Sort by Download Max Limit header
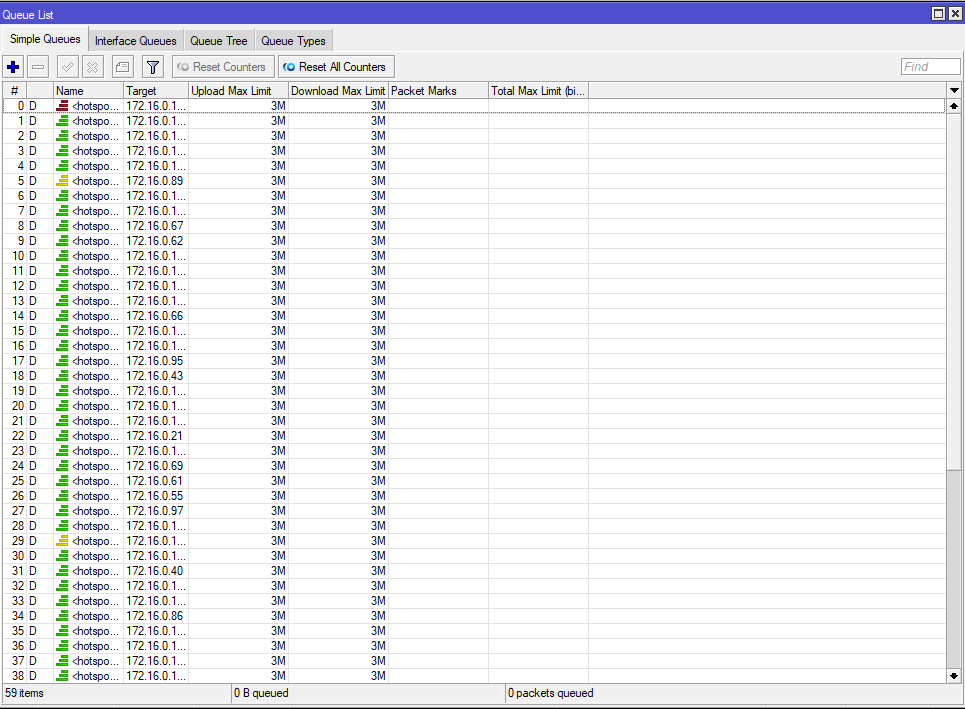The image size is (965, 710). (338, 90)
